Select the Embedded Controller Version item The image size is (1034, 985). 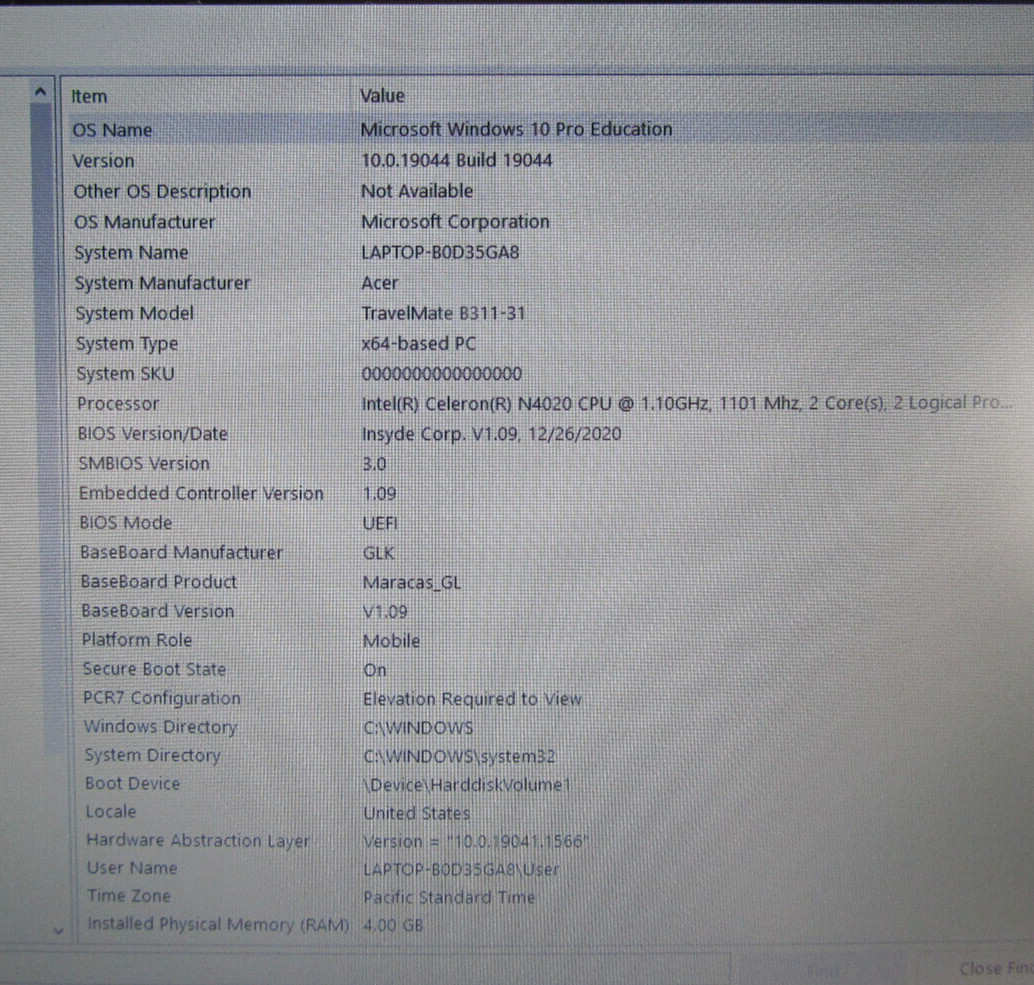tap(201, 493)
